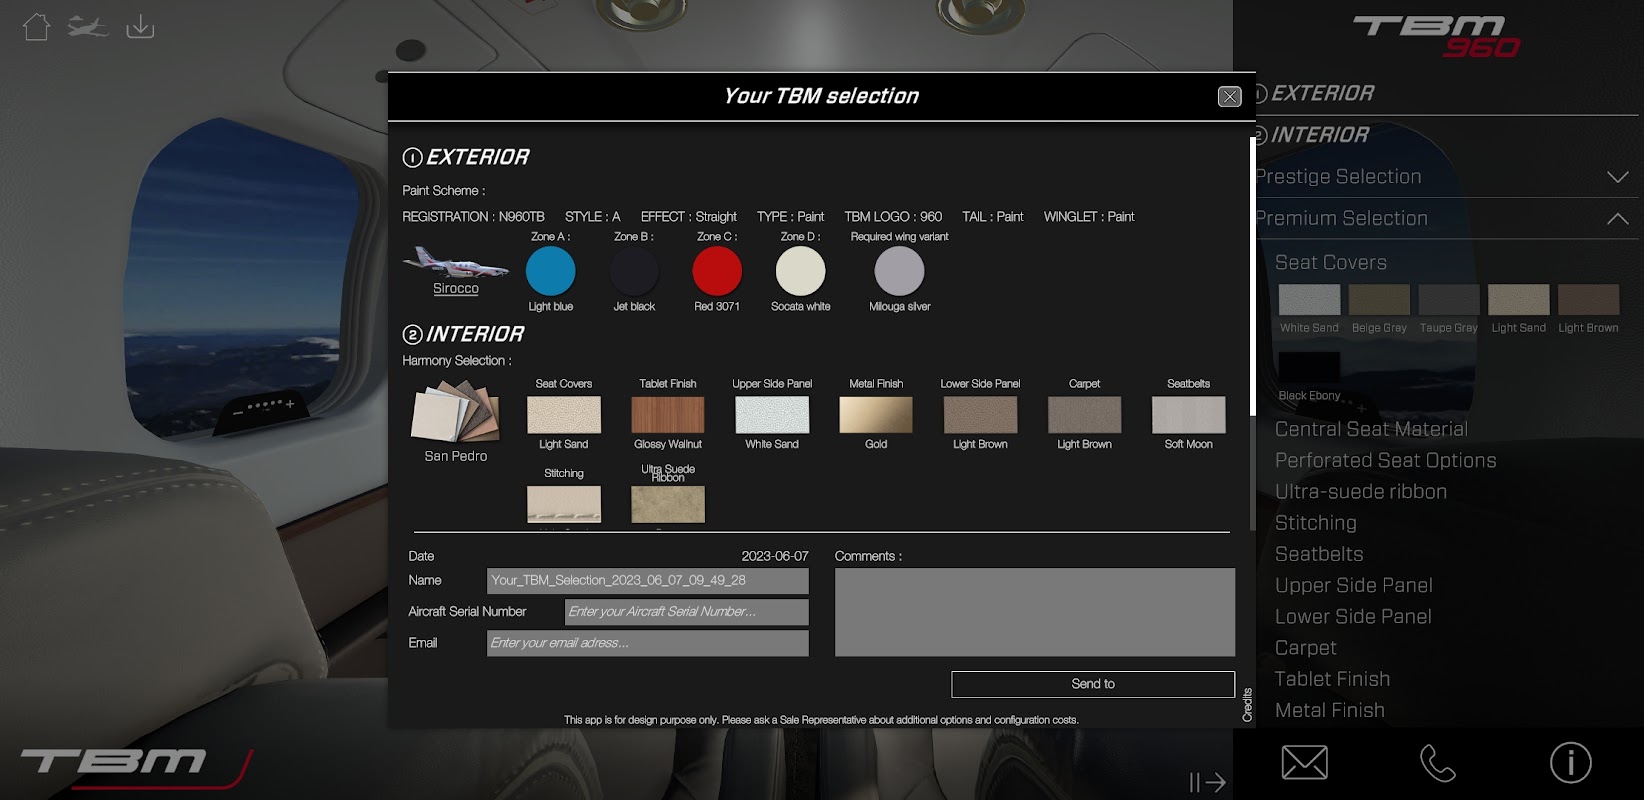Click the INTERIOR heading in the dialog

tap(463, 334)
